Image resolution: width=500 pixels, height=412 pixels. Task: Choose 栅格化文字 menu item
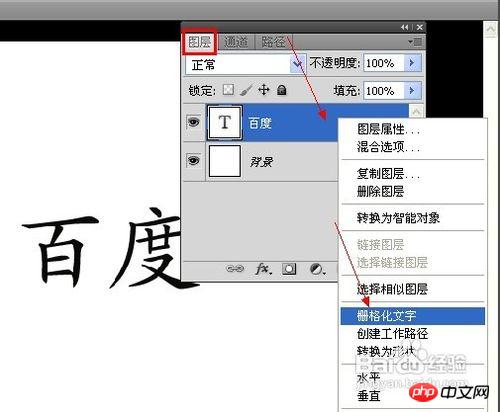coord(412,316)
